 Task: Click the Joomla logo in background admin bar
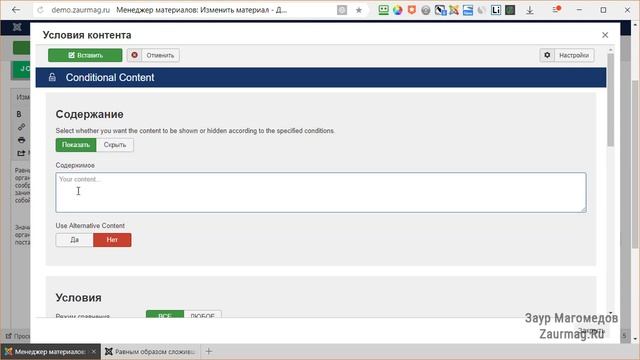click(x=17, y=27)
